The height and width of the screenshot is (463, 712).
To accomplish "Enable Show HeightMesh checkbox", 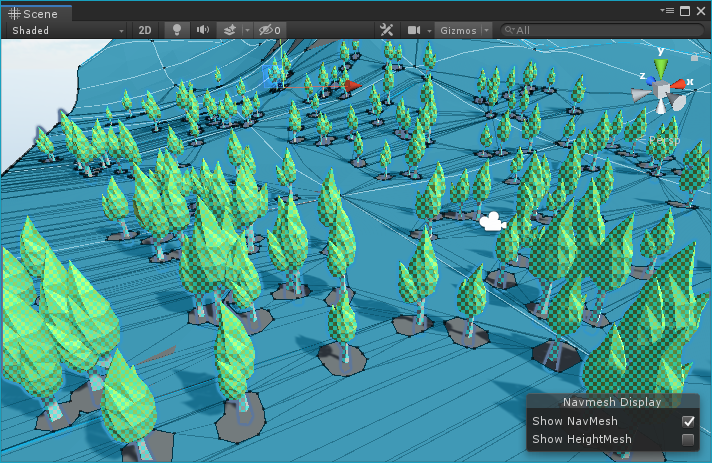I will (x=688, y=439).
